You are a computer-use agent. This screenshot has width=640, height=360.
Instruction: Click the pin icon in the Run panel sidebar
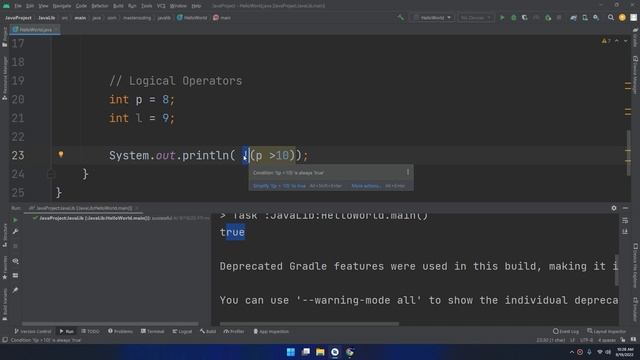point(16,290)
